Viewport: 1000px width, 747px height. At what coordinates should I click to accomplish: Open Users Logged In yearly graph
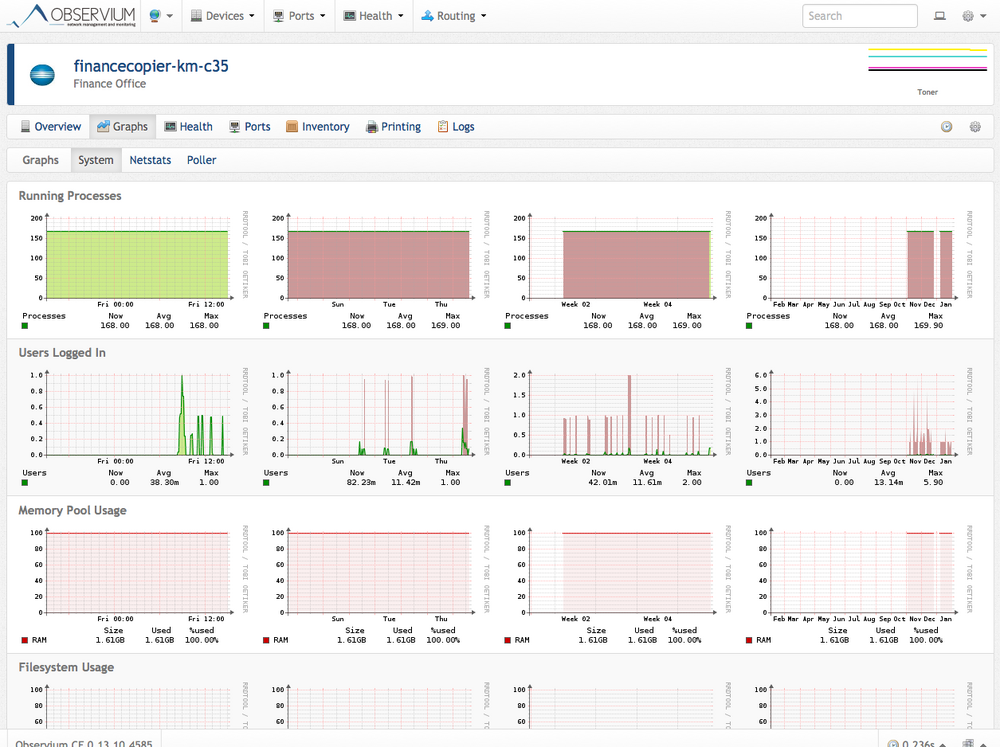click(859, 427)
